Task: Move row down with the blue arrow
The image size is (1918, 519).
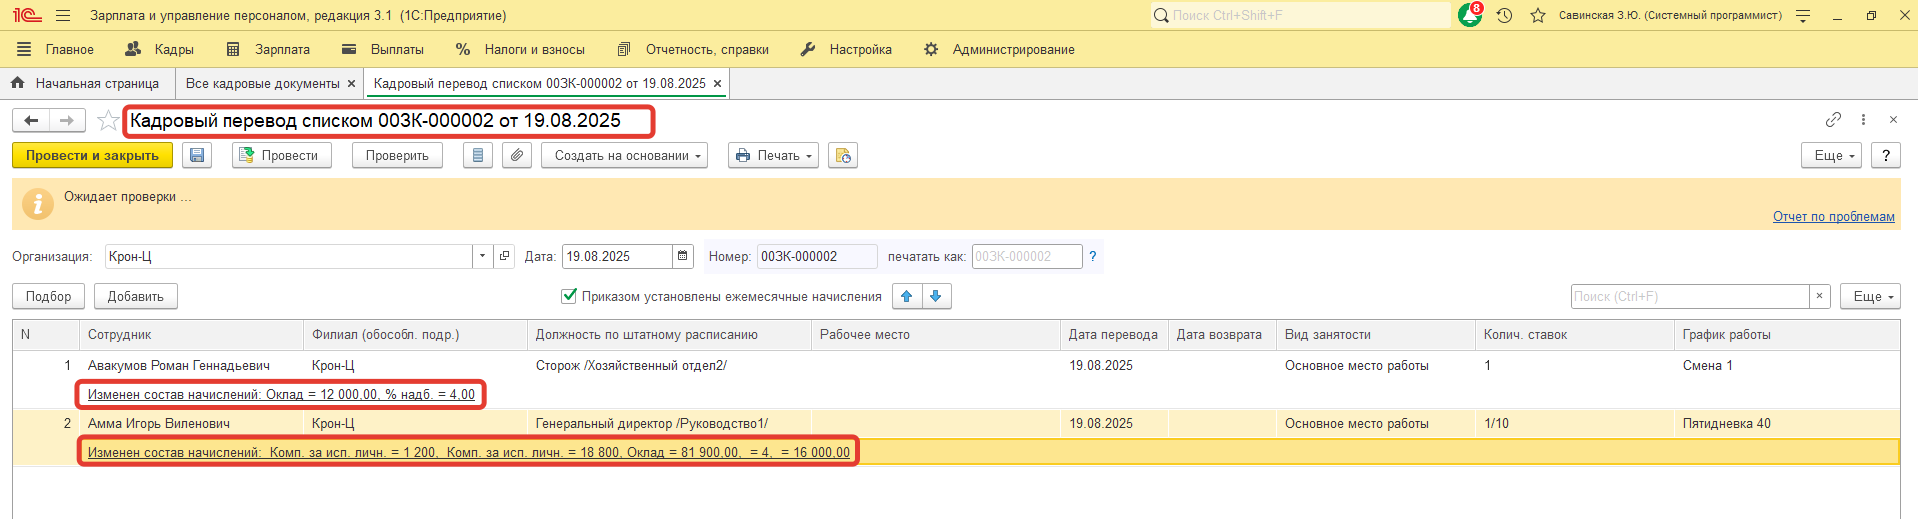Action: [936, 296]
